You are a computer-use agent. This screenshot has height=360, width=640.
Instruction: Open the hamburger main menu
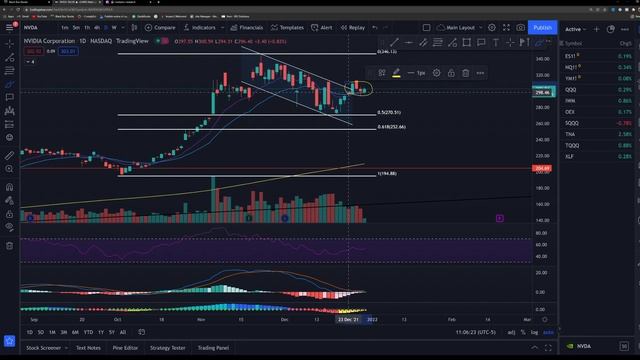(9, 27)
